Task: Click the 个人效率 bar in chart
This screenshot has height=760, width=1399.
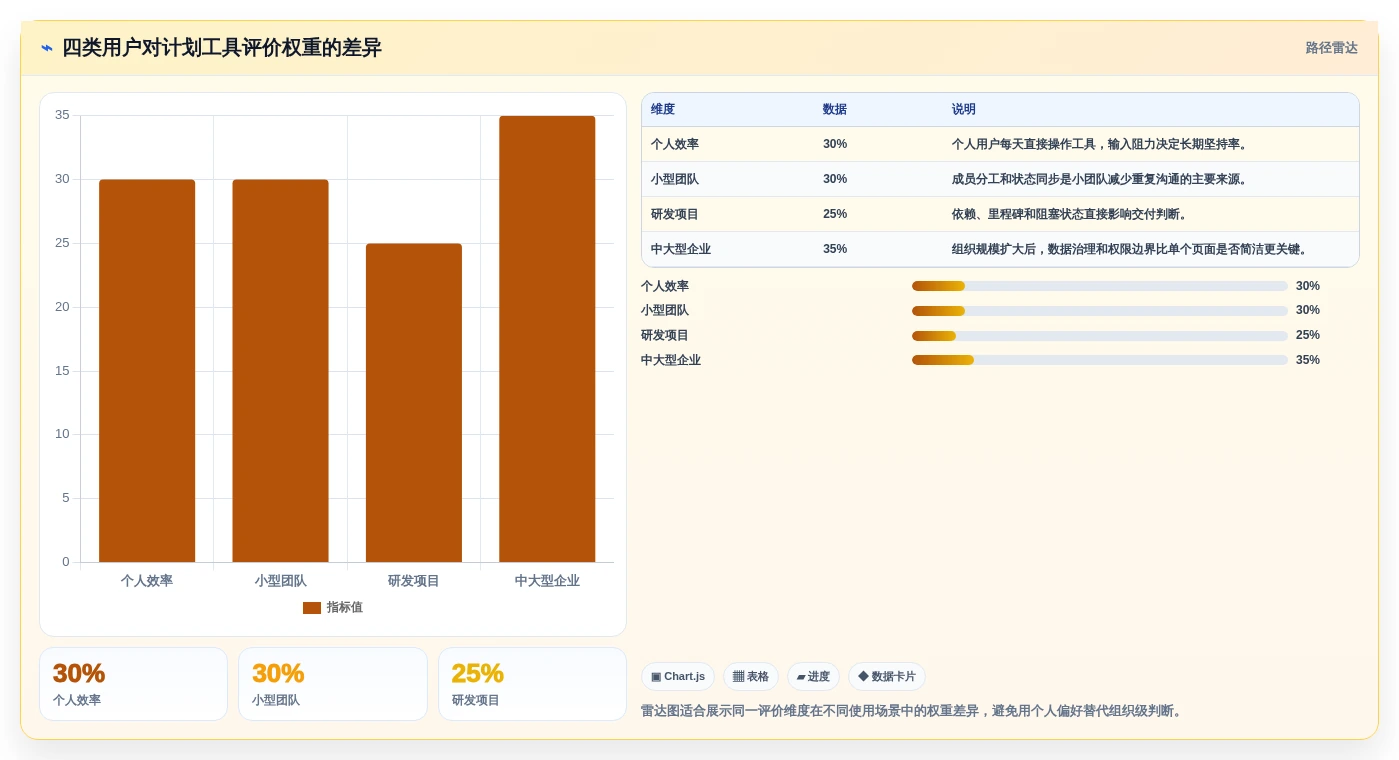Action: pos(147,371)
